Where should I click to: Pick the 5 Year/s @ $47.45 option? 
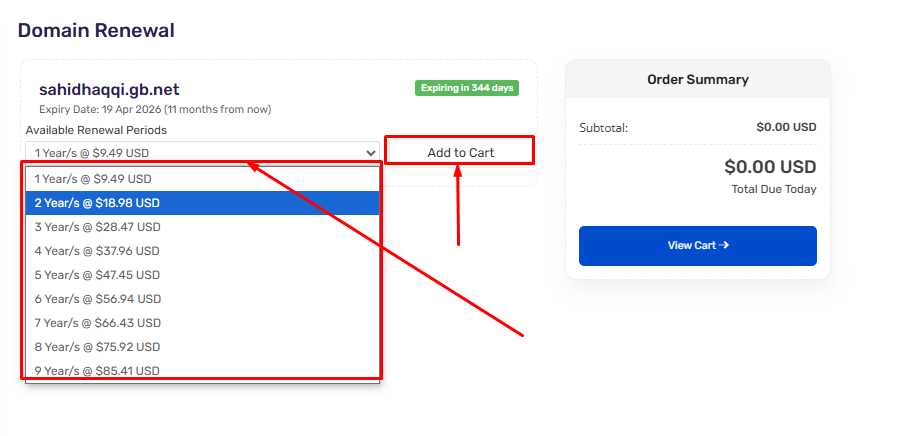pos(202,275)
